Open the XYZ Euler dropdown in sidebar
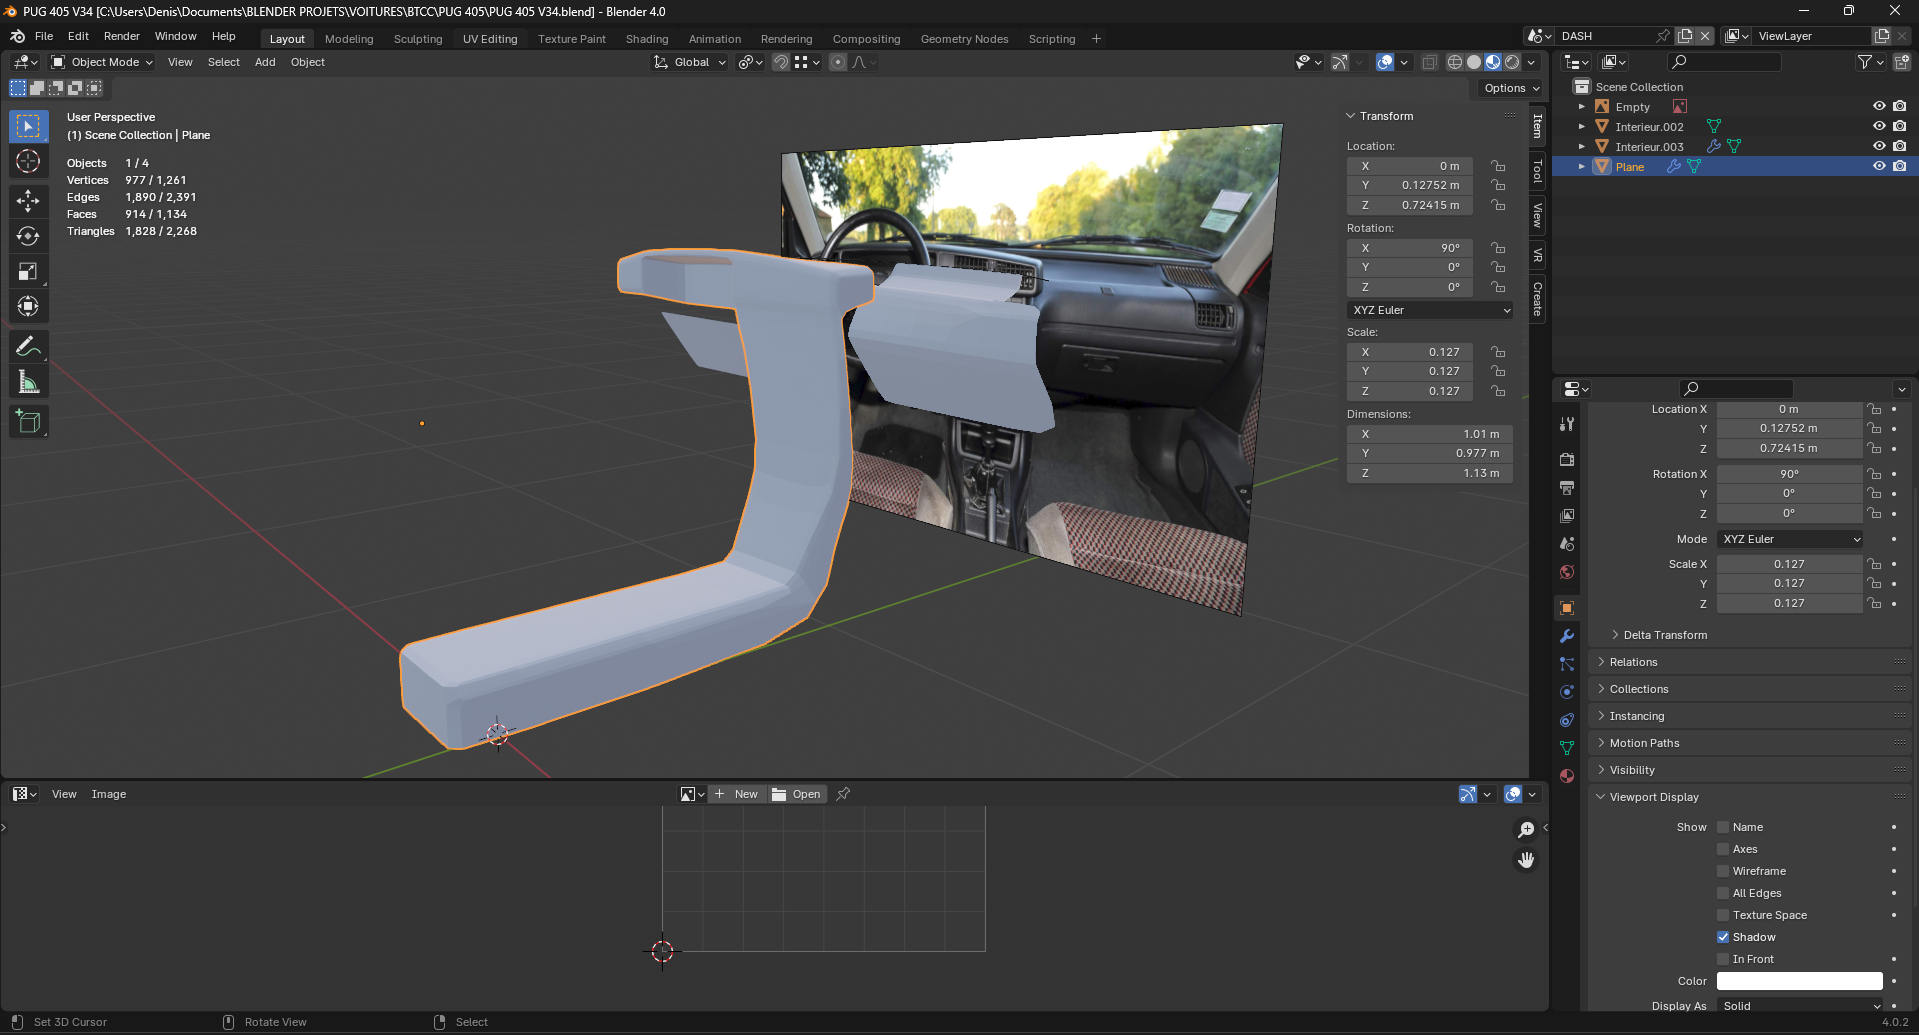The height and width of the screenshot is (1035, 1919). pos(1430,310)
